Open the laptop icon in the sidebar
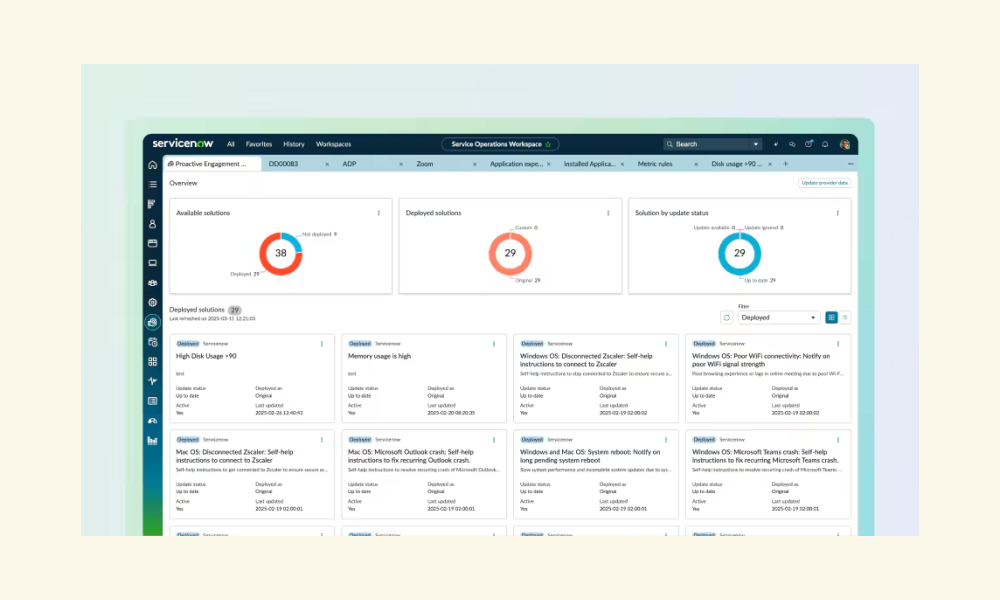 coord(152,263)
